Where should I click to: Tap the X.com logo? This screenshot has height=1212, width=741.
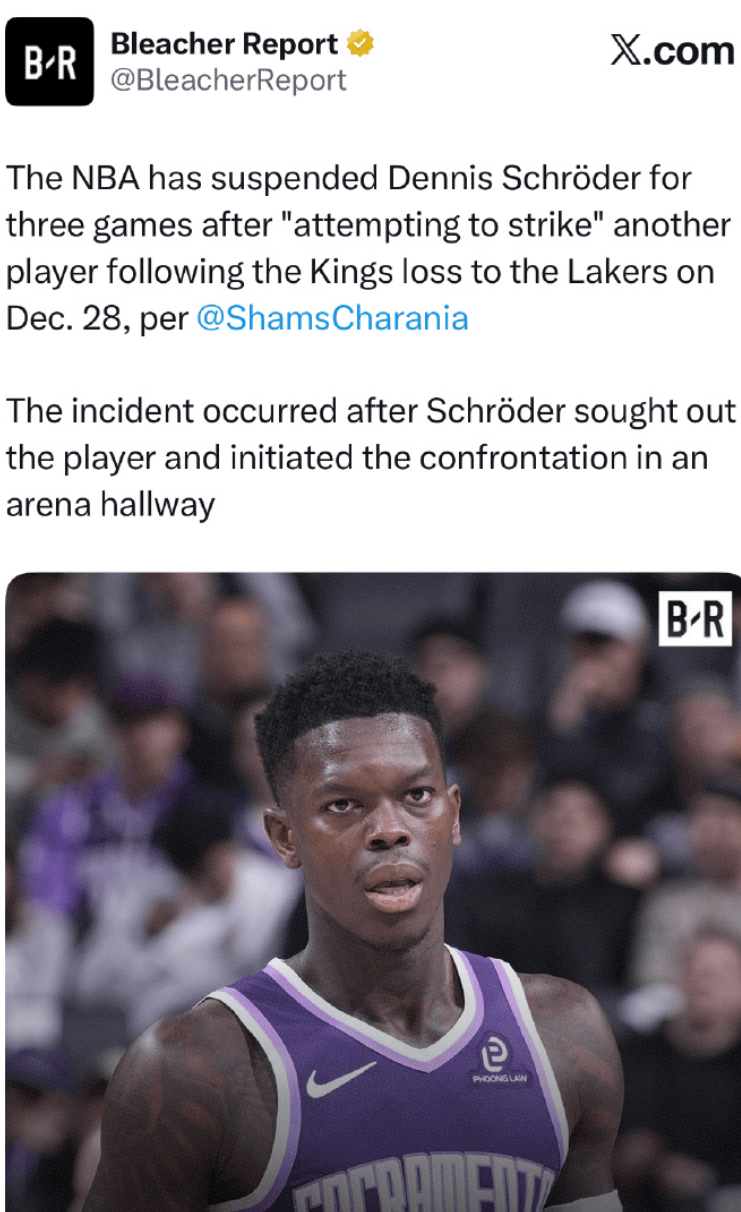(671, 50)
